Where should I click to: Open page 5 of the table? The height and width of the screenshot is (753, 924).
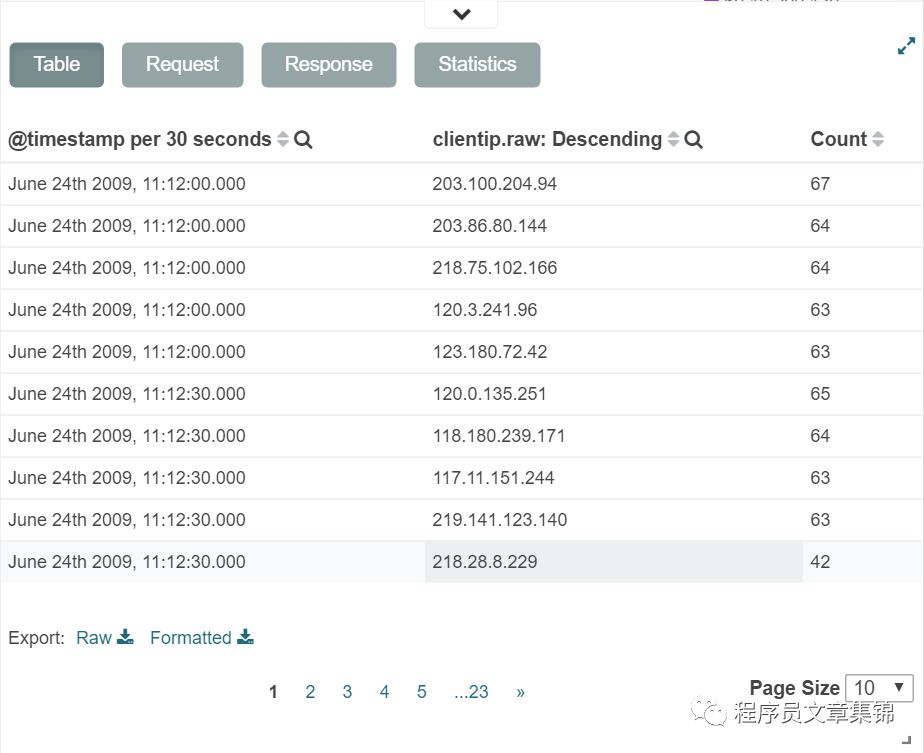click(x=422, y=692)
